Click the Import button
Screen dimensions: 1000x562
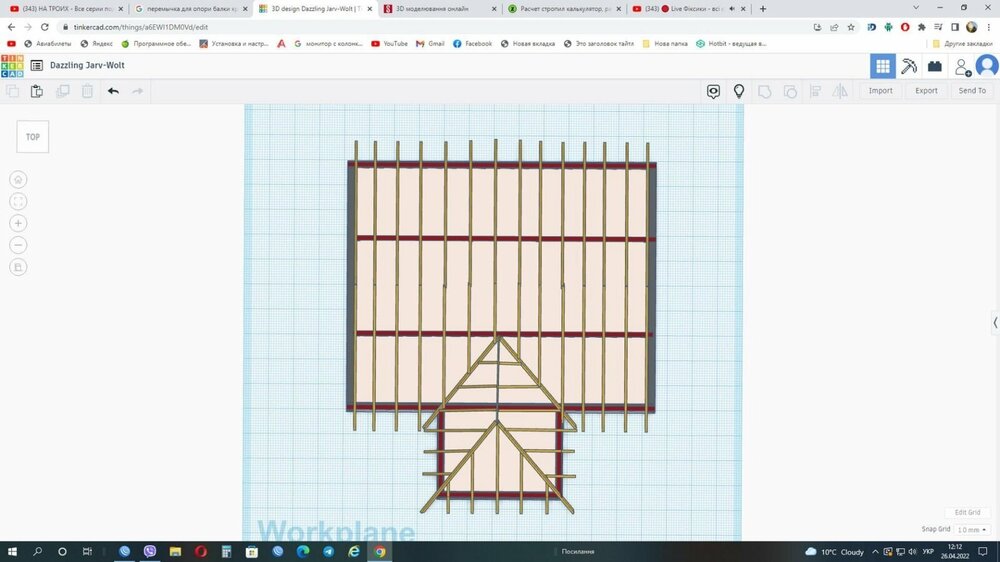point(880,91)
